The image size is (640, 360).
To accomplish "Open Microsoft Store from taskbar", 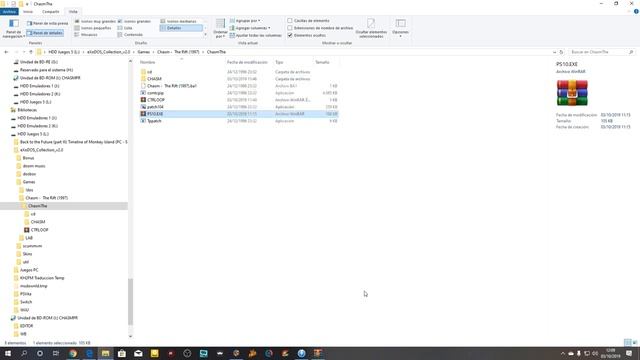I will 122,353.
